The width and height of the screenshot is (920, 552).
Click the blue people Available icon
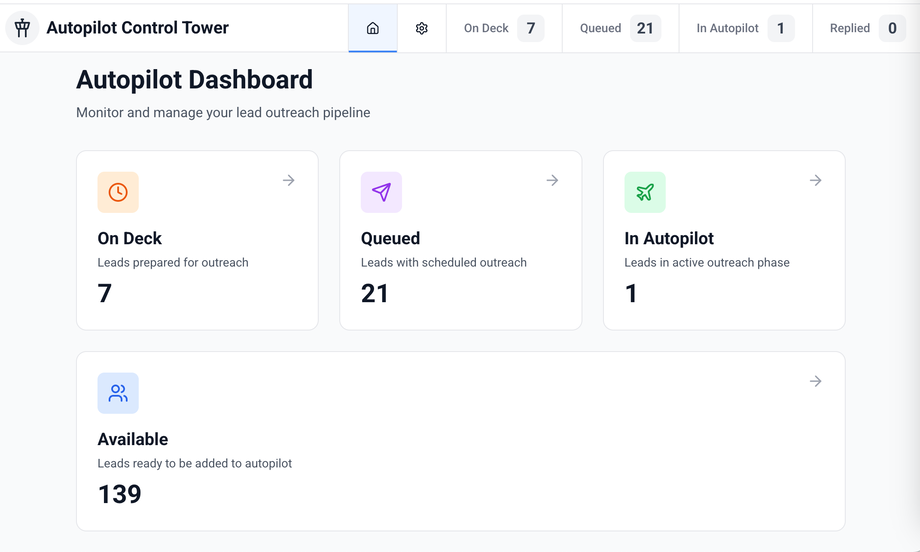[x=118, y=393]
